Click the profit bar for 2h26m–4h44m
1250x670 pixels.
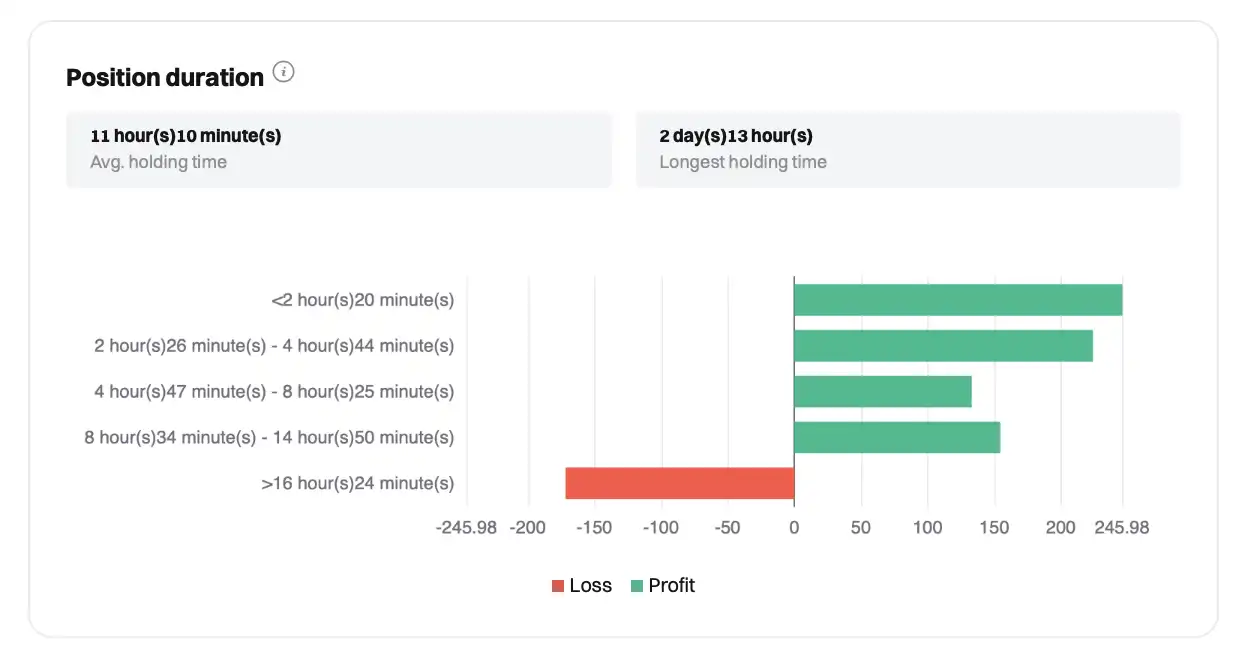point(942,346)
